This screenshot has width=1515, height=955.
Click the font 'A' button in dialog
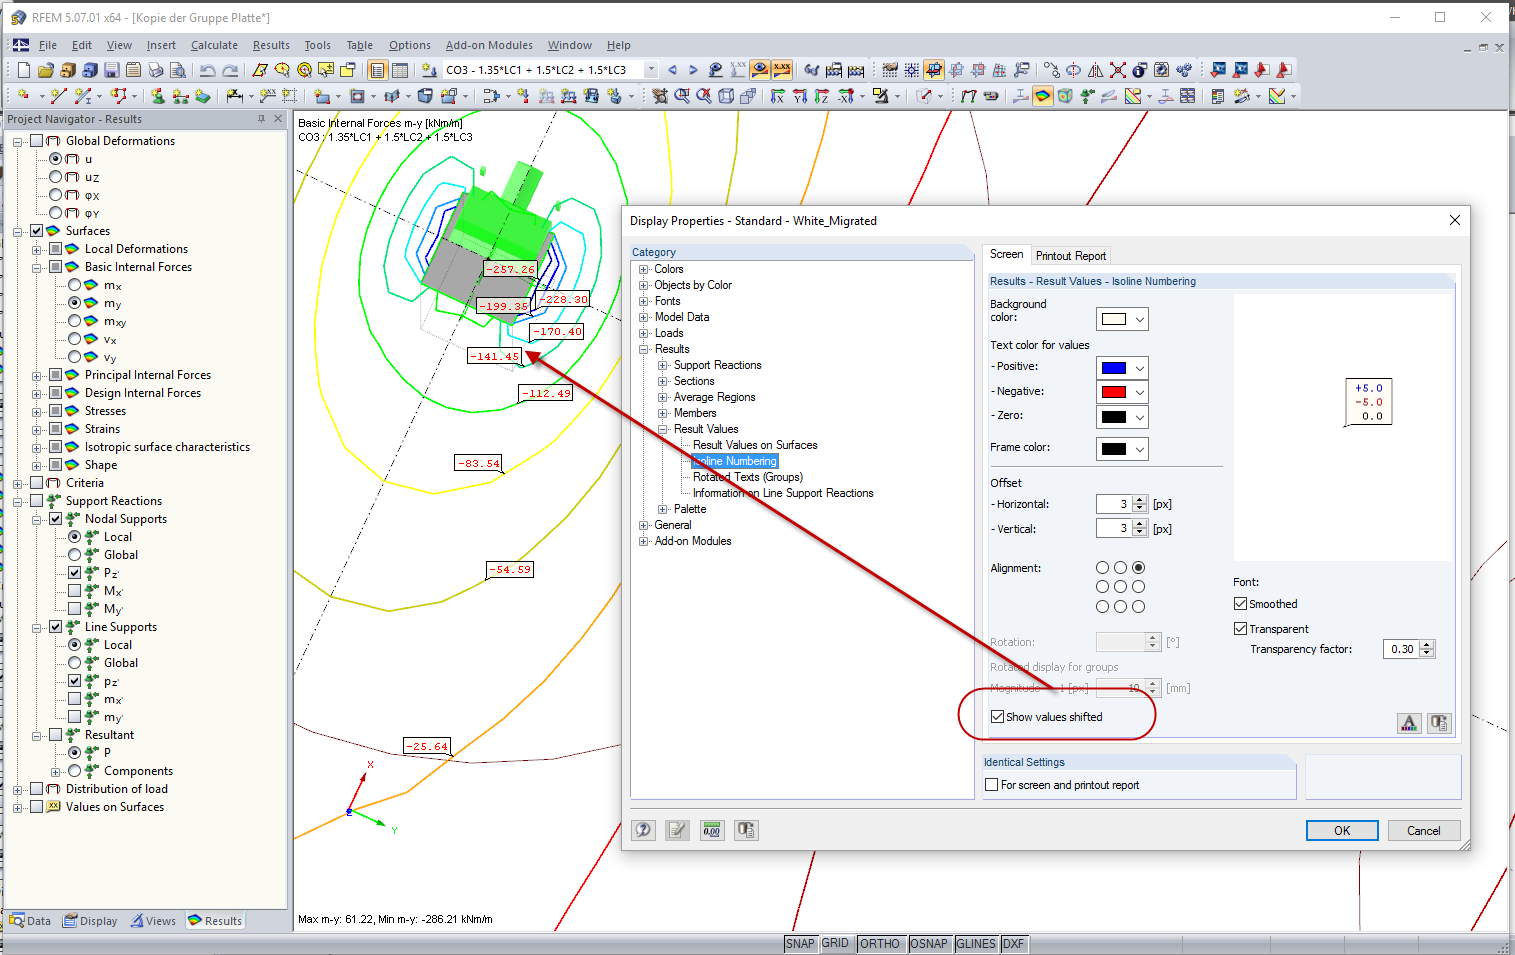(1408, 723)
